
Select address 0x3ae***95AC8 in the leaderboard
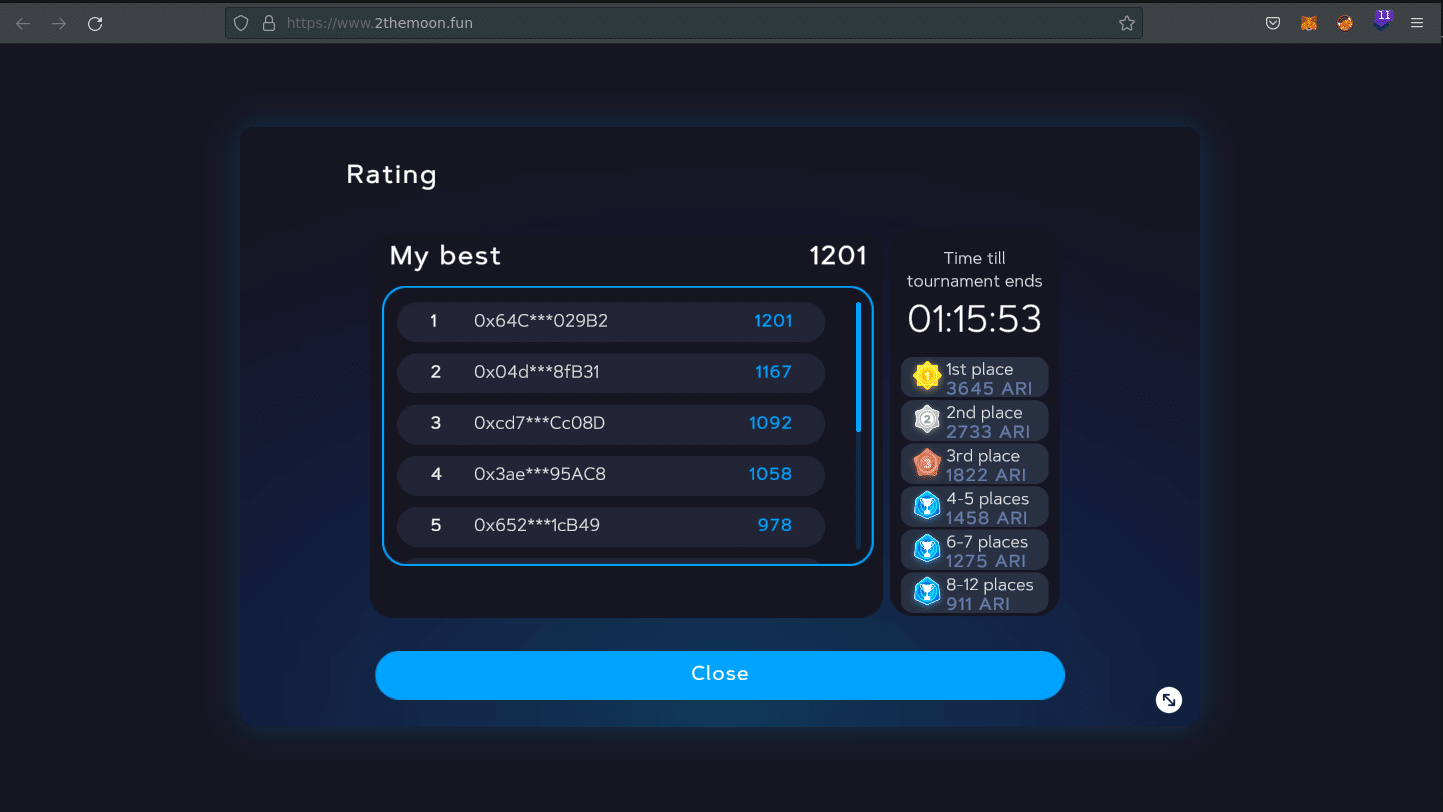[x=540, y=474]
